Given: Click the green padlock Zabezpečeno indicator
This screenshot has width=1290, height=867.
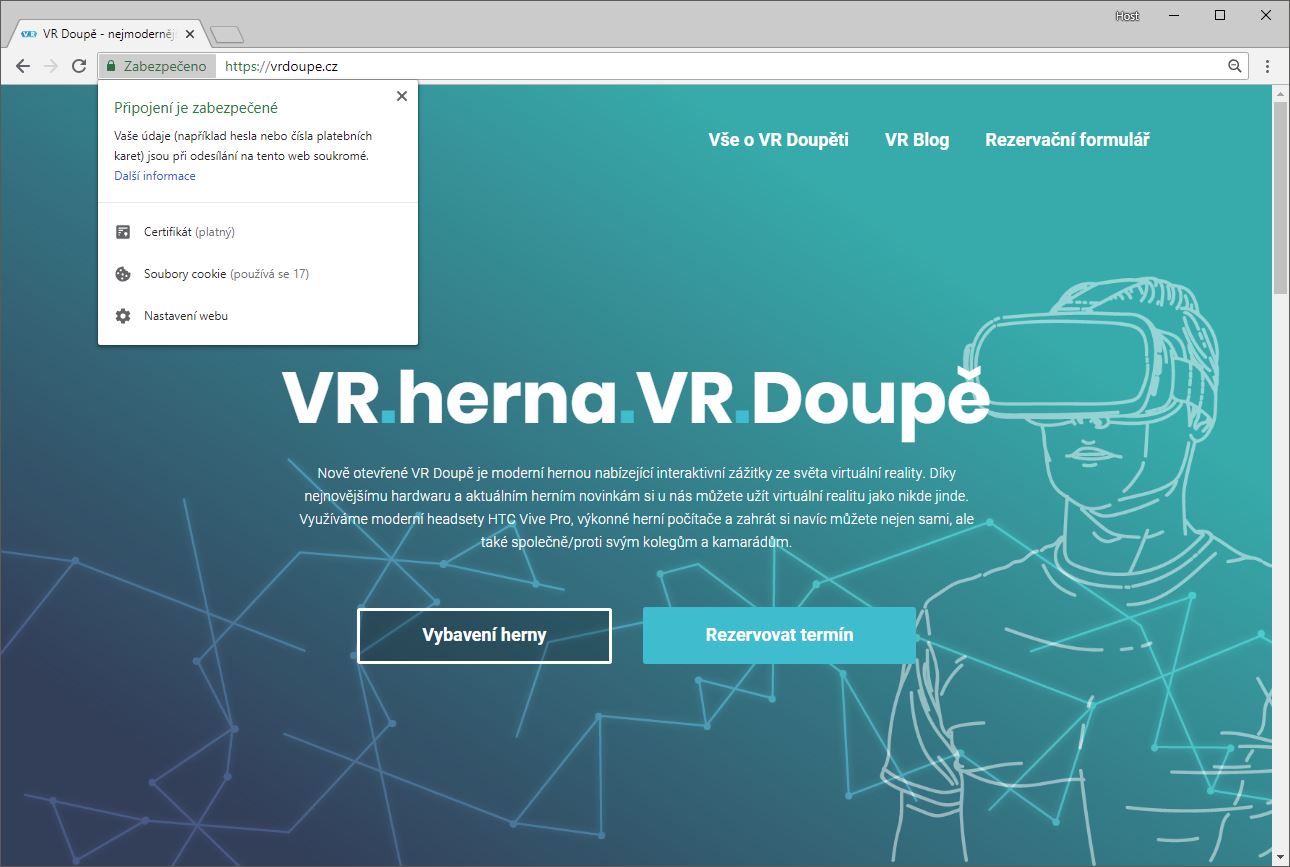Looking at the screenshot, I should [156, 66].
